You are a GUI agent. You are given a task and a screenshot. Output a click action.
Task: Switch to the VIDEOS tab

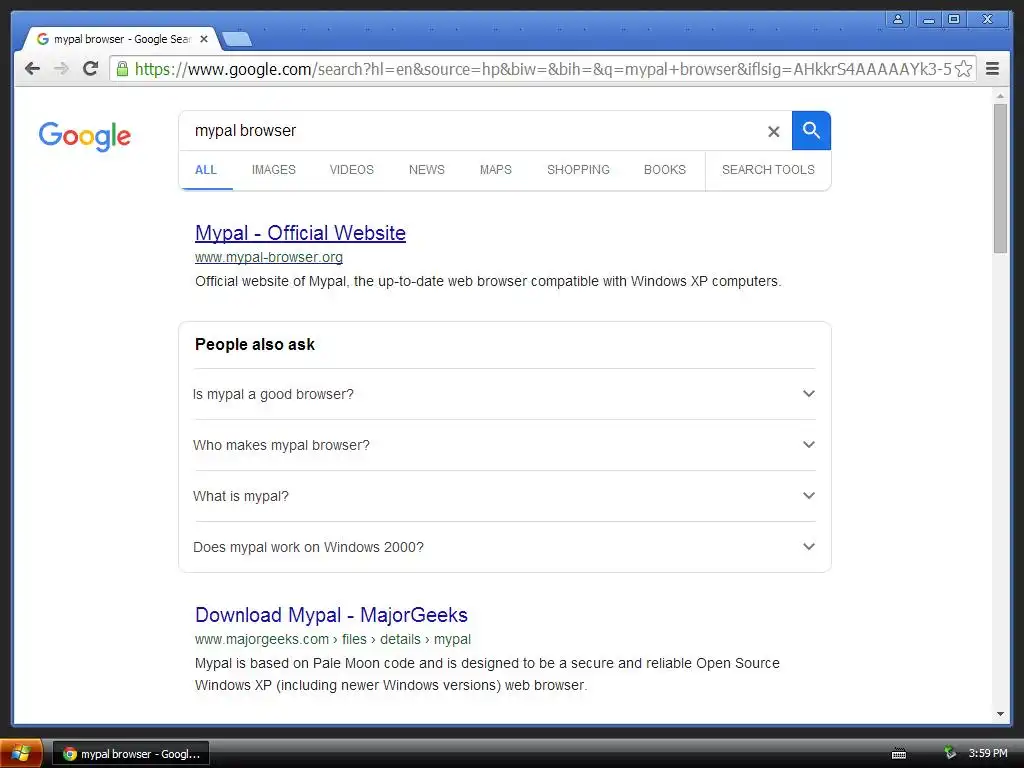[351, 170]
